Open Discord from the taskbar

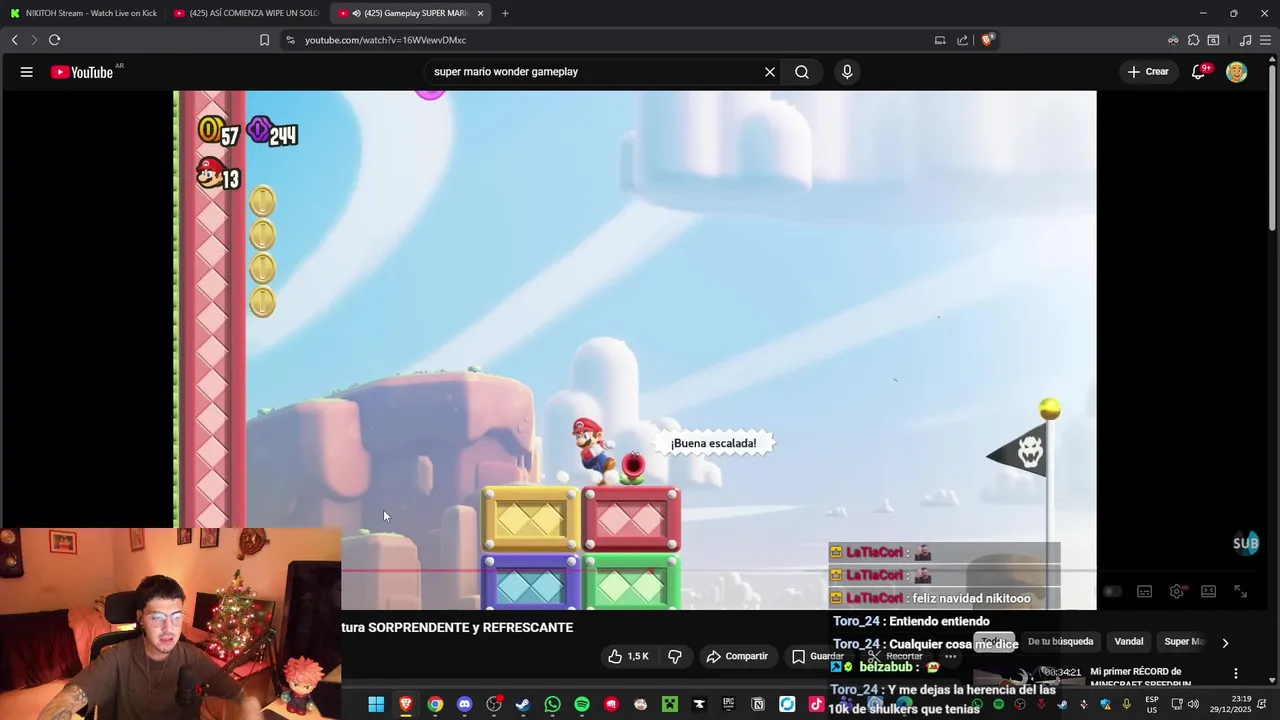coord(464,705)
